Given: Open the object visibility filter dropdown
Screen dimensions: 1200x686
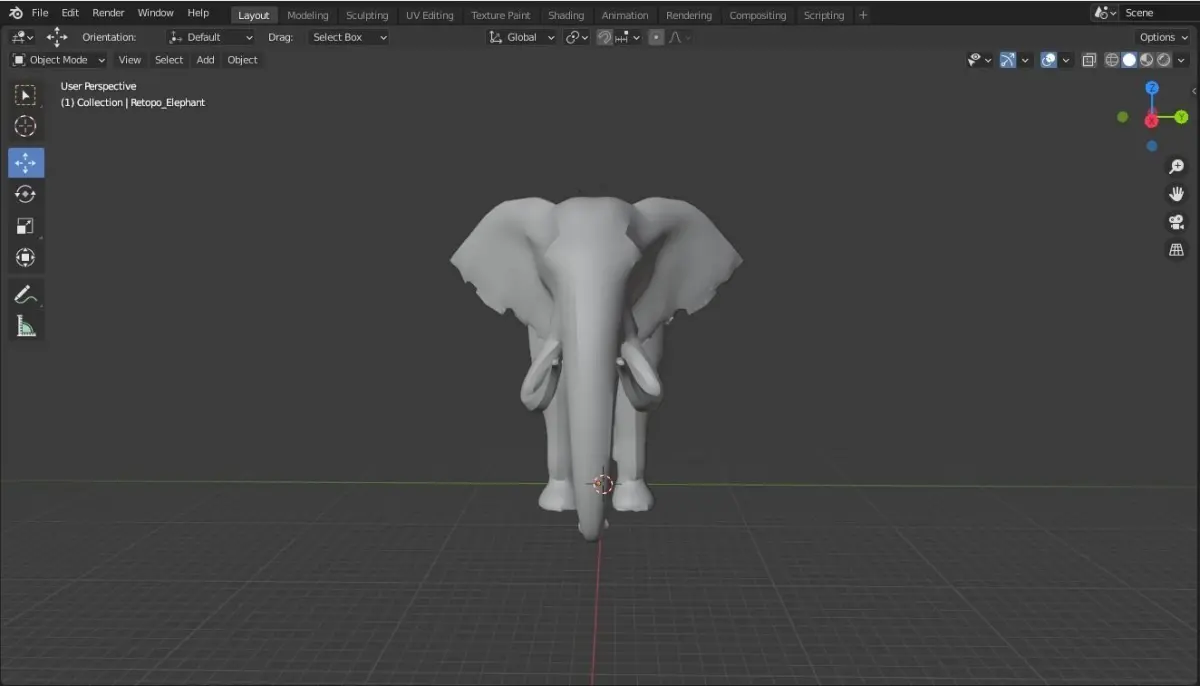Looking at the screenshot, I should pyautogui.click(x=980, y=60).
